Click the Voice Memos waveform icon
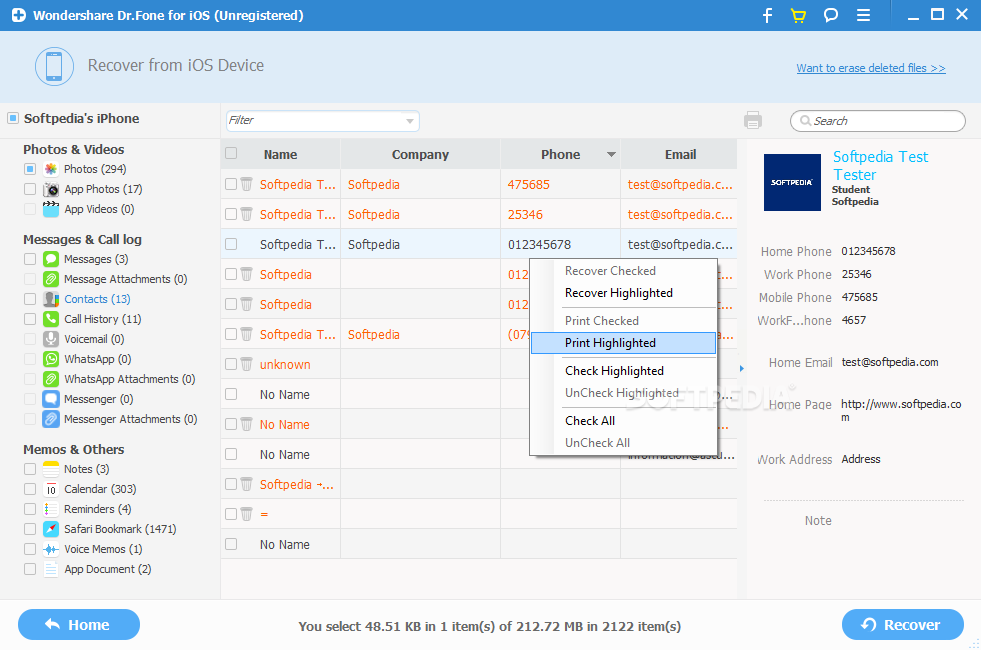This screenshot has height=650, width=981. click(51, 549)
